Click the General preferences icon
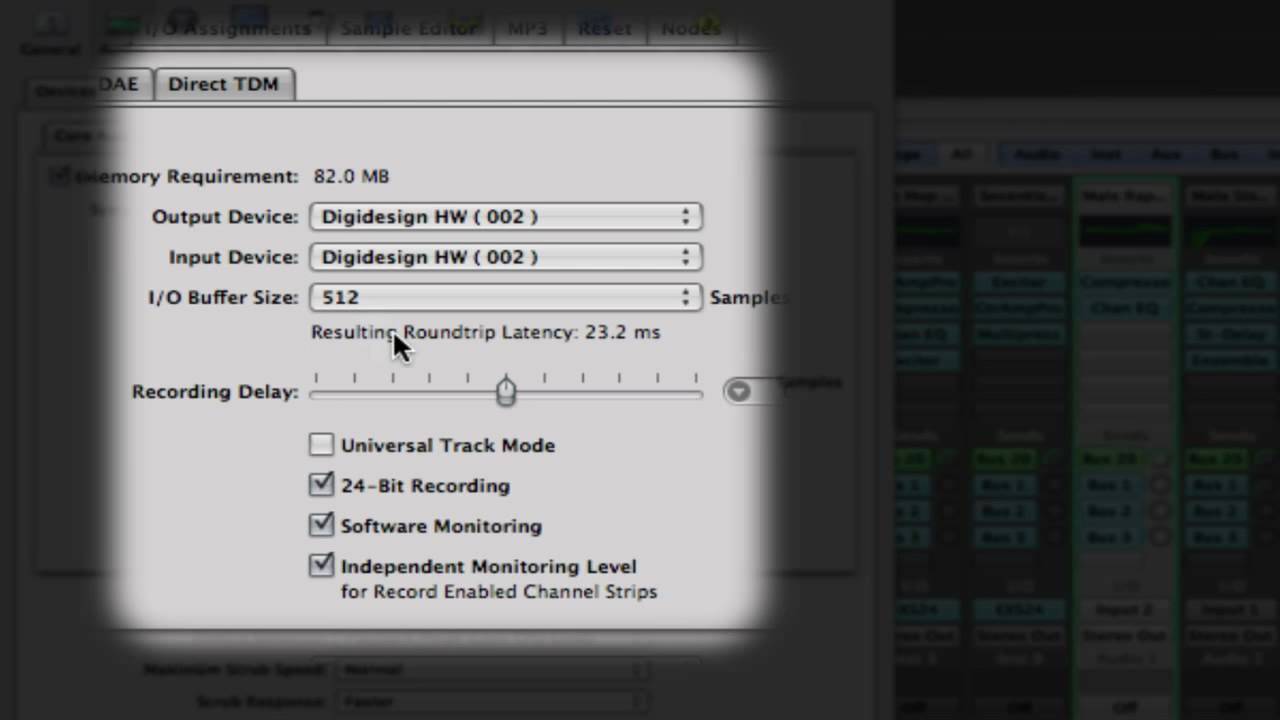 [x=50, y=33]
